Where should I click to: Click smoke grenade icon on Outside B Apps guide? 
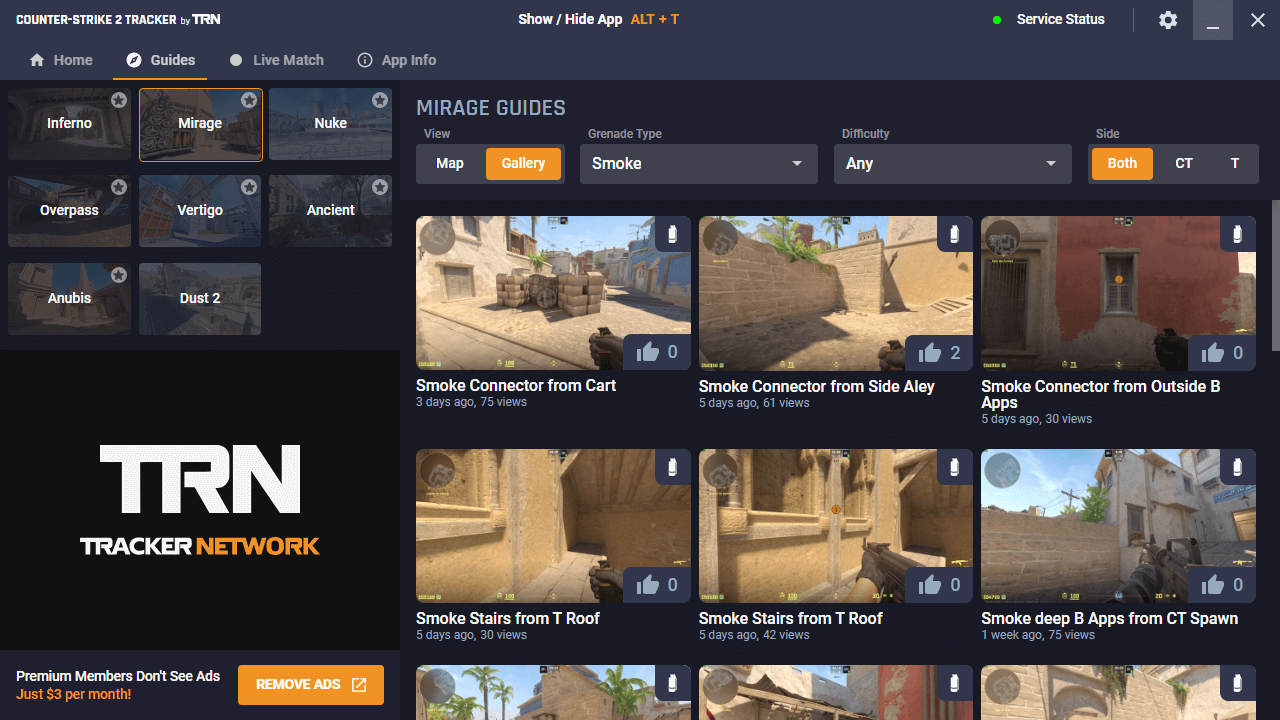pyautogui.click(x=1238, y=234)
